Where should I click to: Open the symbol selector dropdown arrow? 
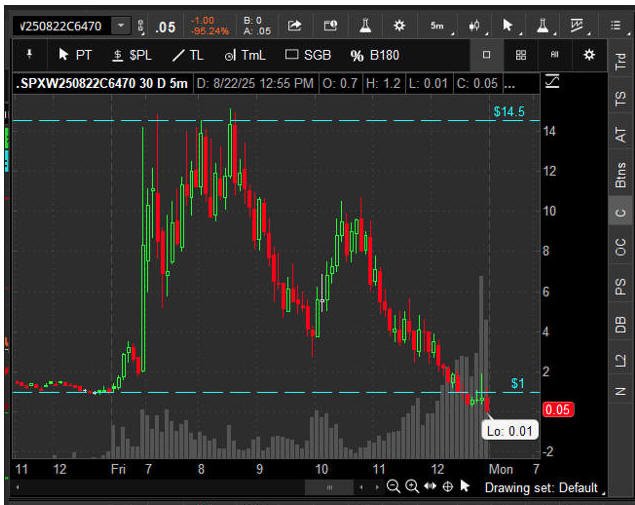point(122,25)
